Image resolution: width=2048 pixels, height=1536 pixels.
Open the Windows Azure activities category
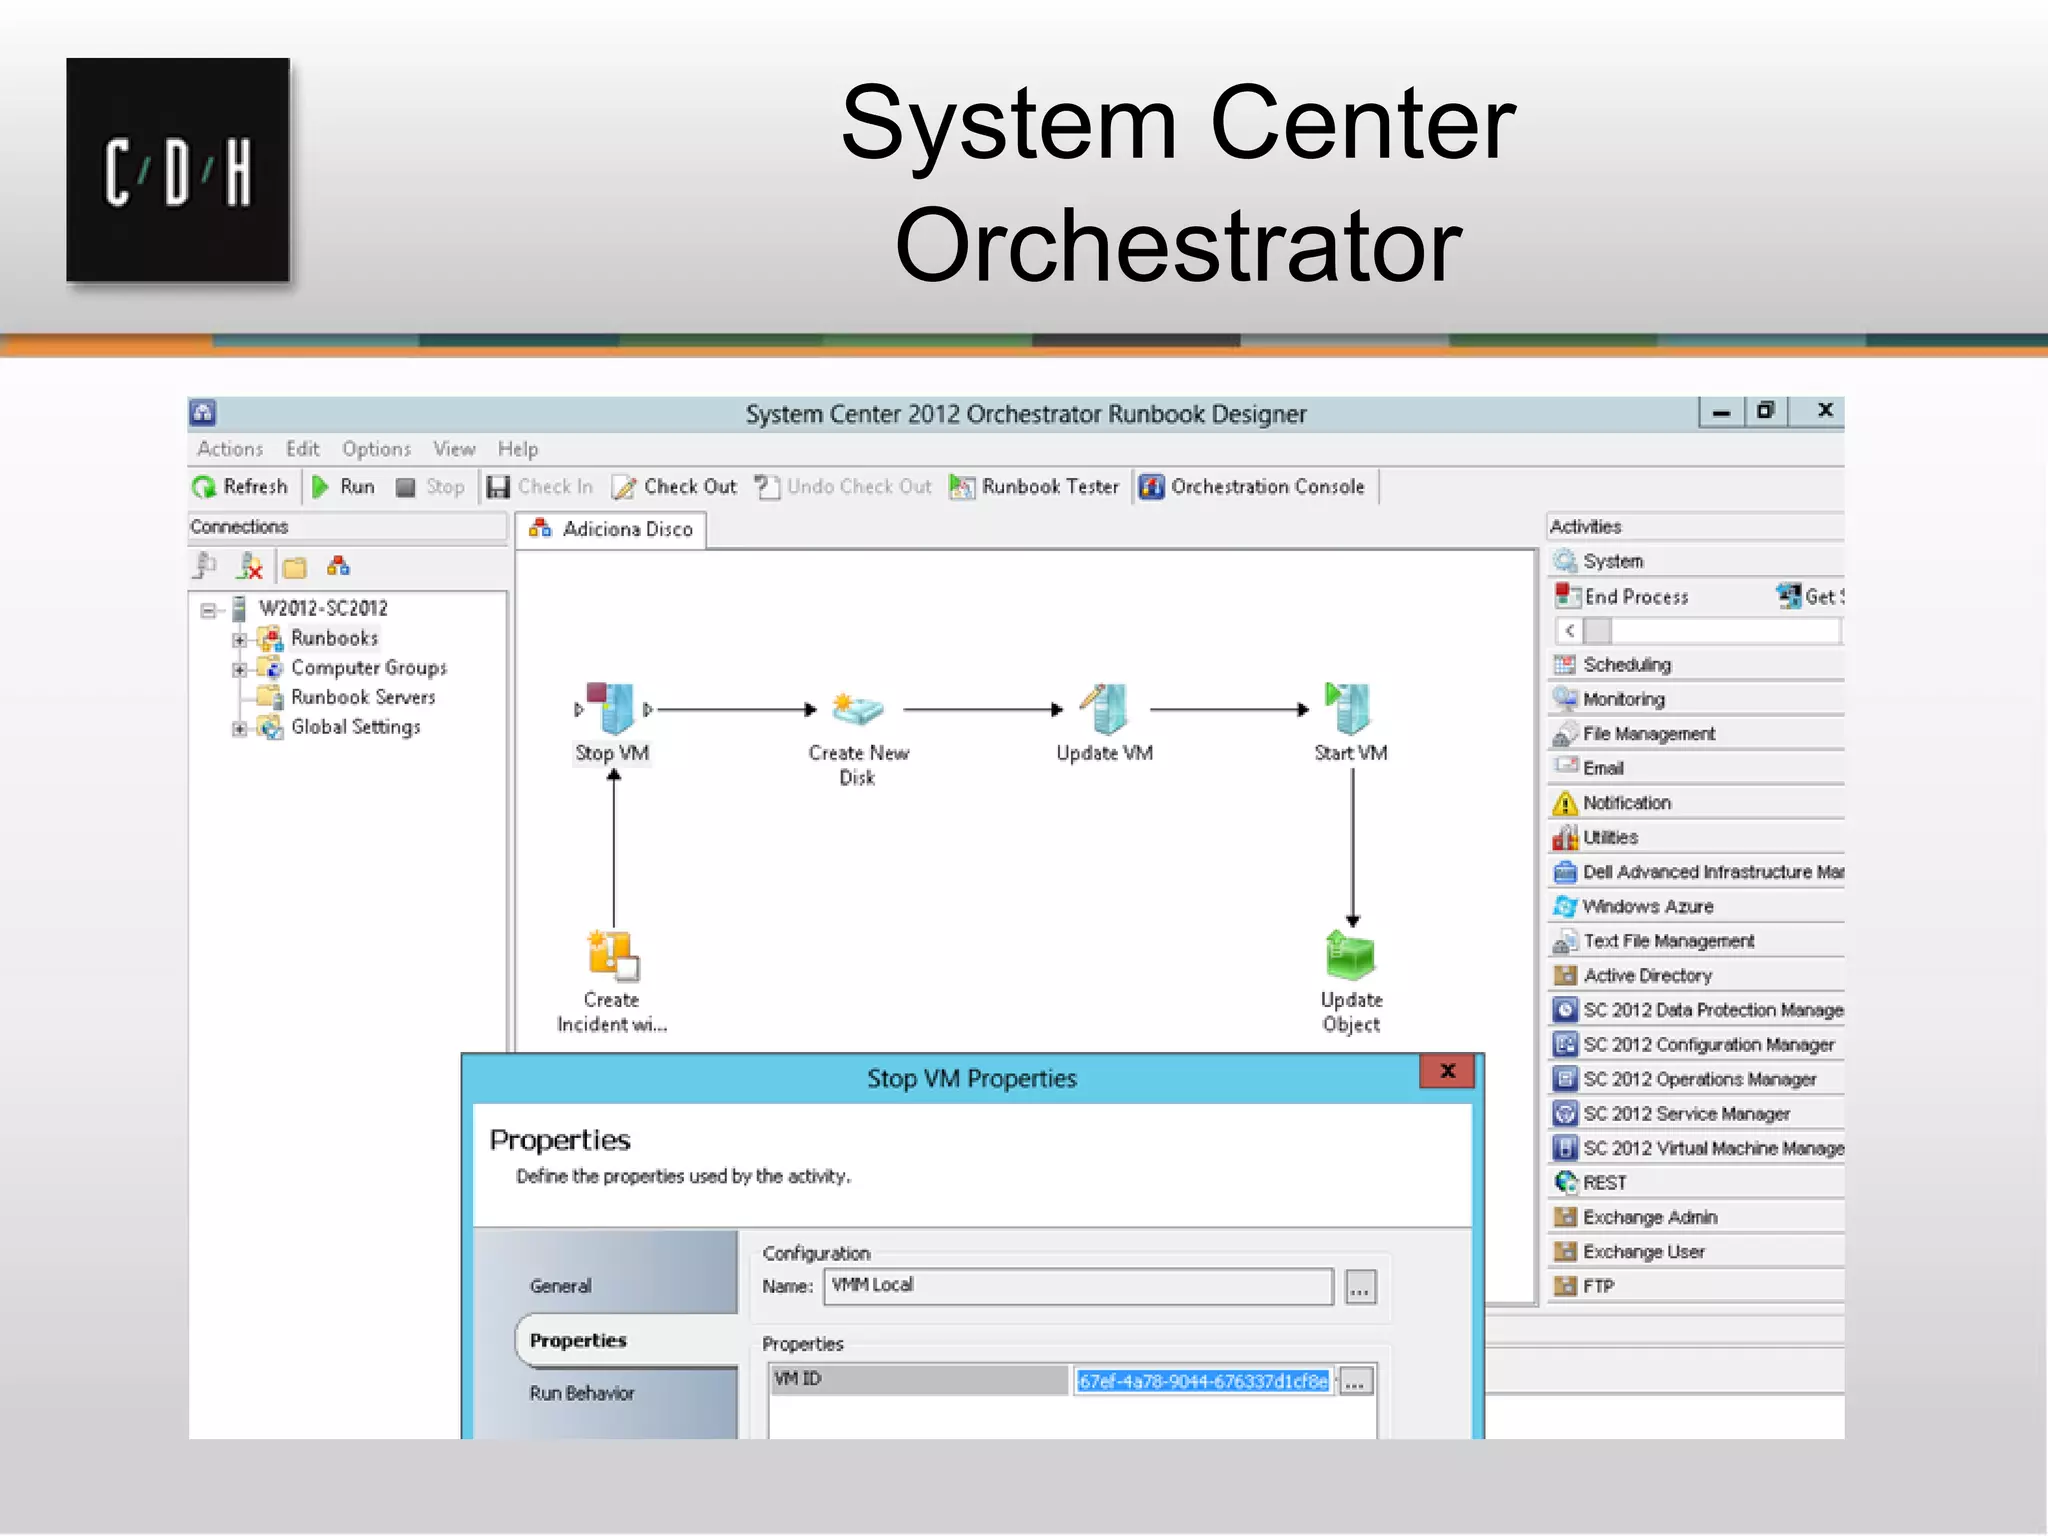(1696, 907)
